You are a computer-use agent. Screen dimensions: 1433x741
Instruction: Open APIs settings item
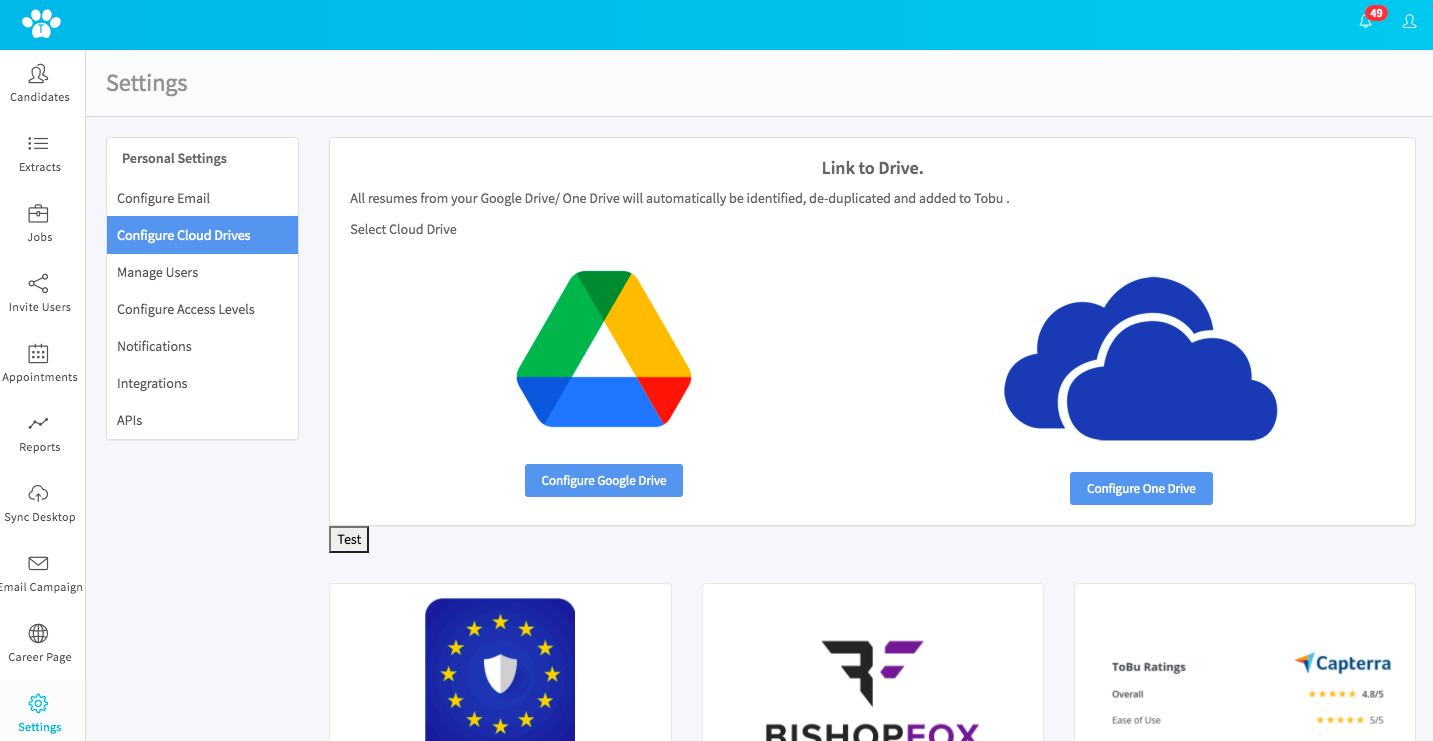(202, 420)
